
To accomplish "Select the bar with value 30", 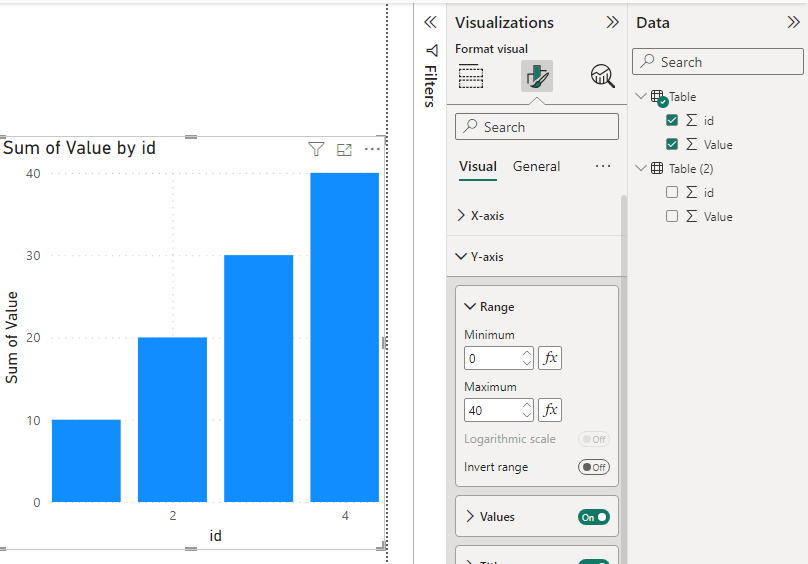I will [258, 378].
